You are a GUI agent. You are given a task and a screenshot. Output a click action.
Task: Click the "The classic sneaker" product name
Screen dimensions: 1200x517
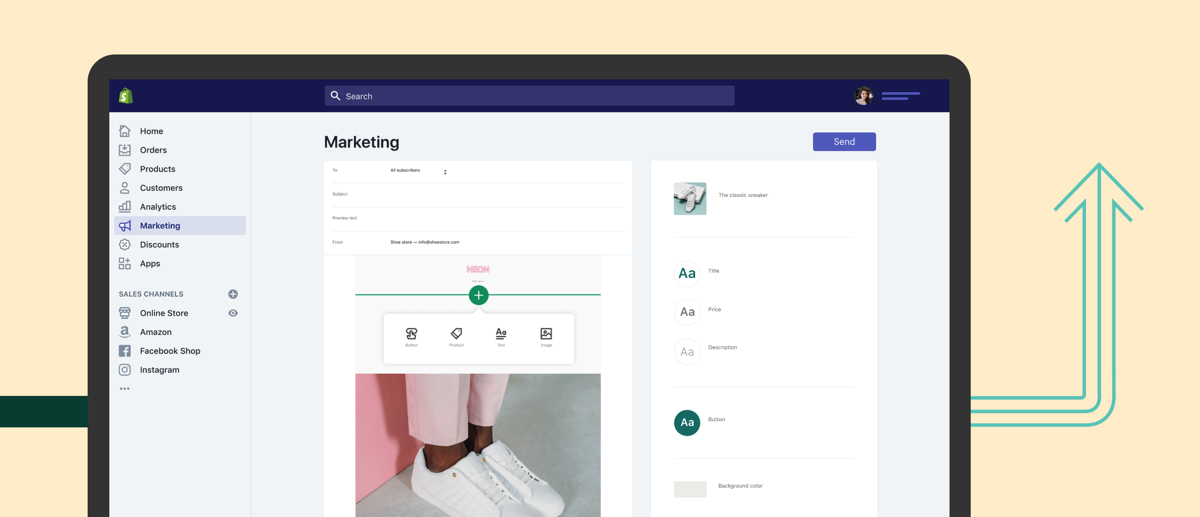pyautogui.click(x=743, y=195)
